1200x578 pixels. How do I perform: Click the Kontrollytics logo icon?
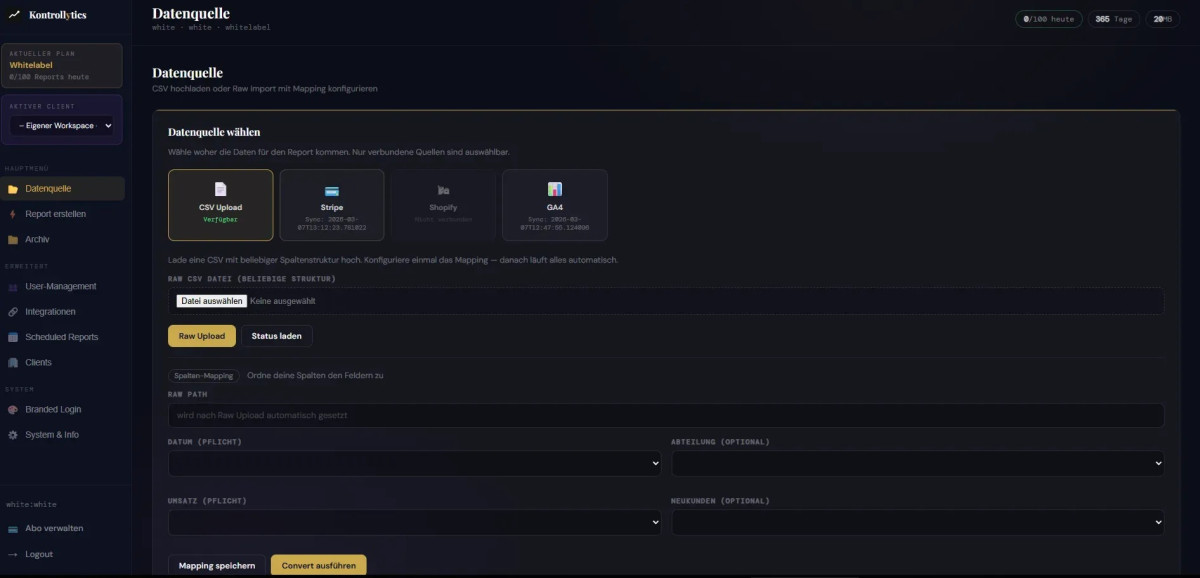click(16, 15)
